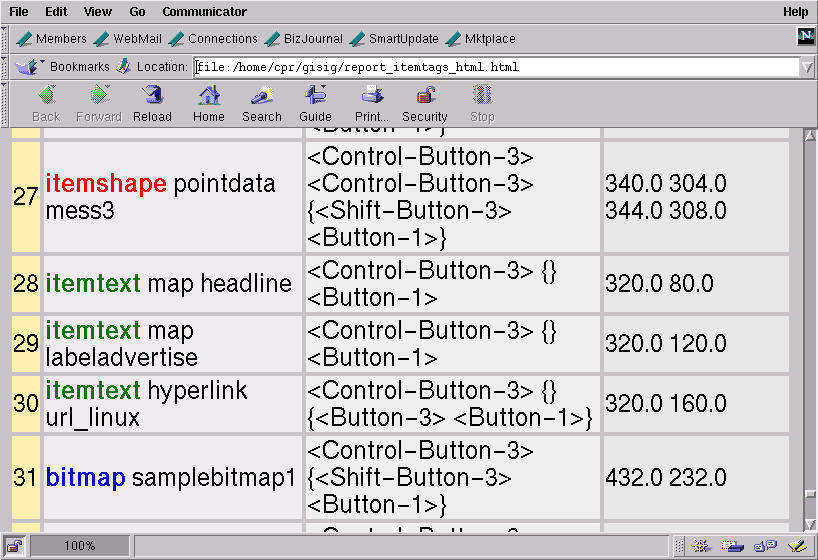Open Navigator from component bar icon
This screenshot has height=560, width=818.
pos(701,546)
